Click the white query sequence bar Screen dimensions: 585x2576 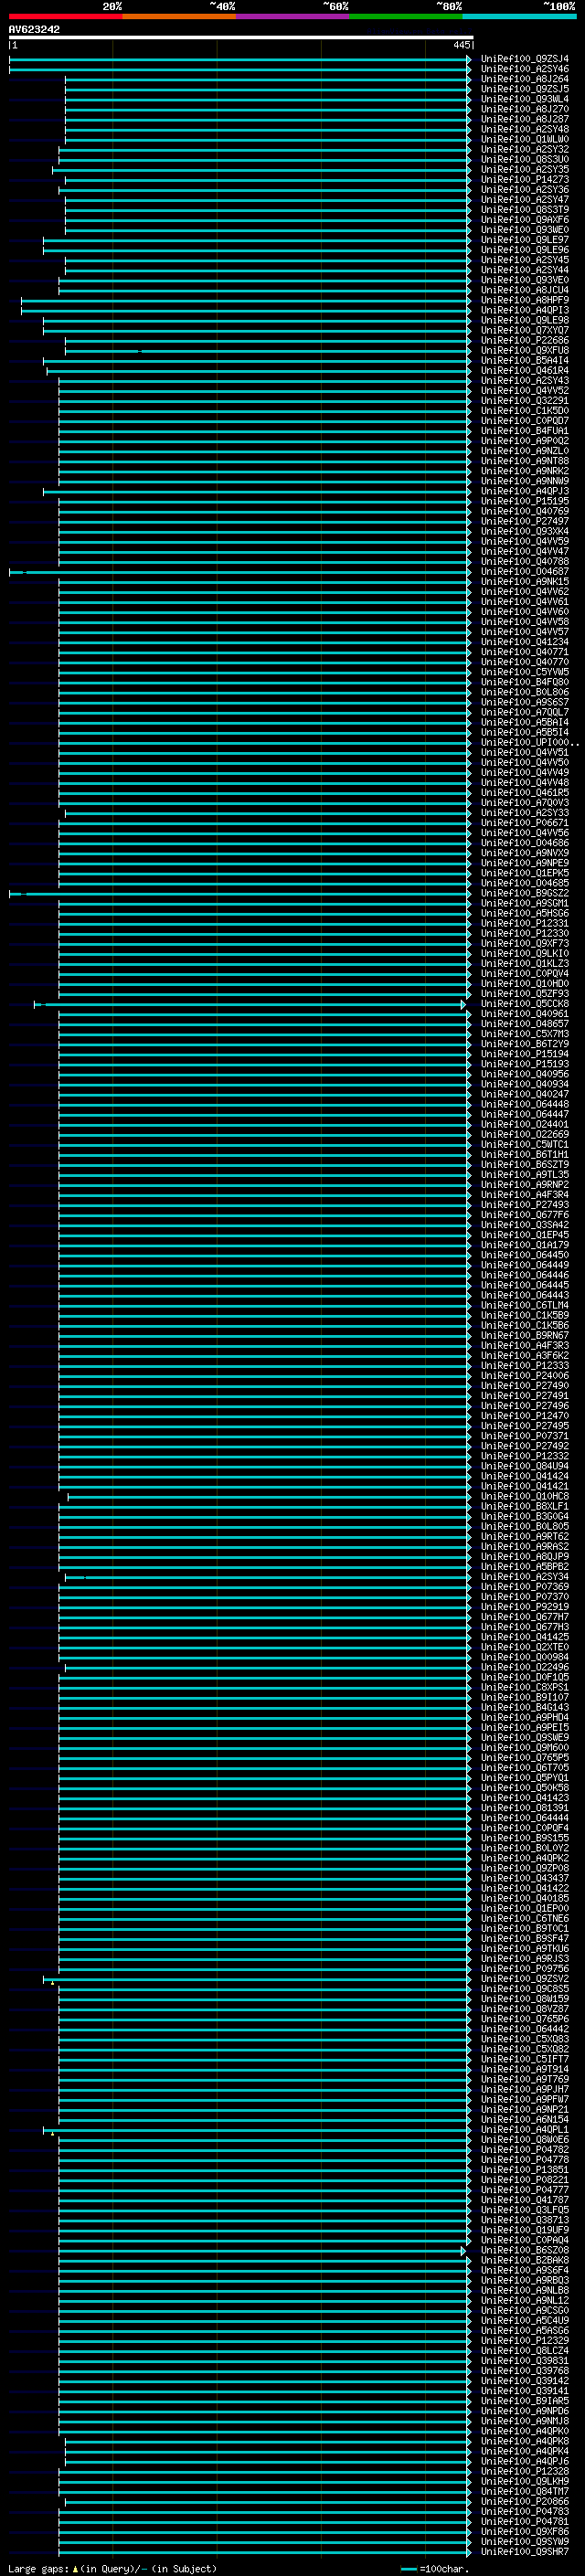click(x=241, y=38)
